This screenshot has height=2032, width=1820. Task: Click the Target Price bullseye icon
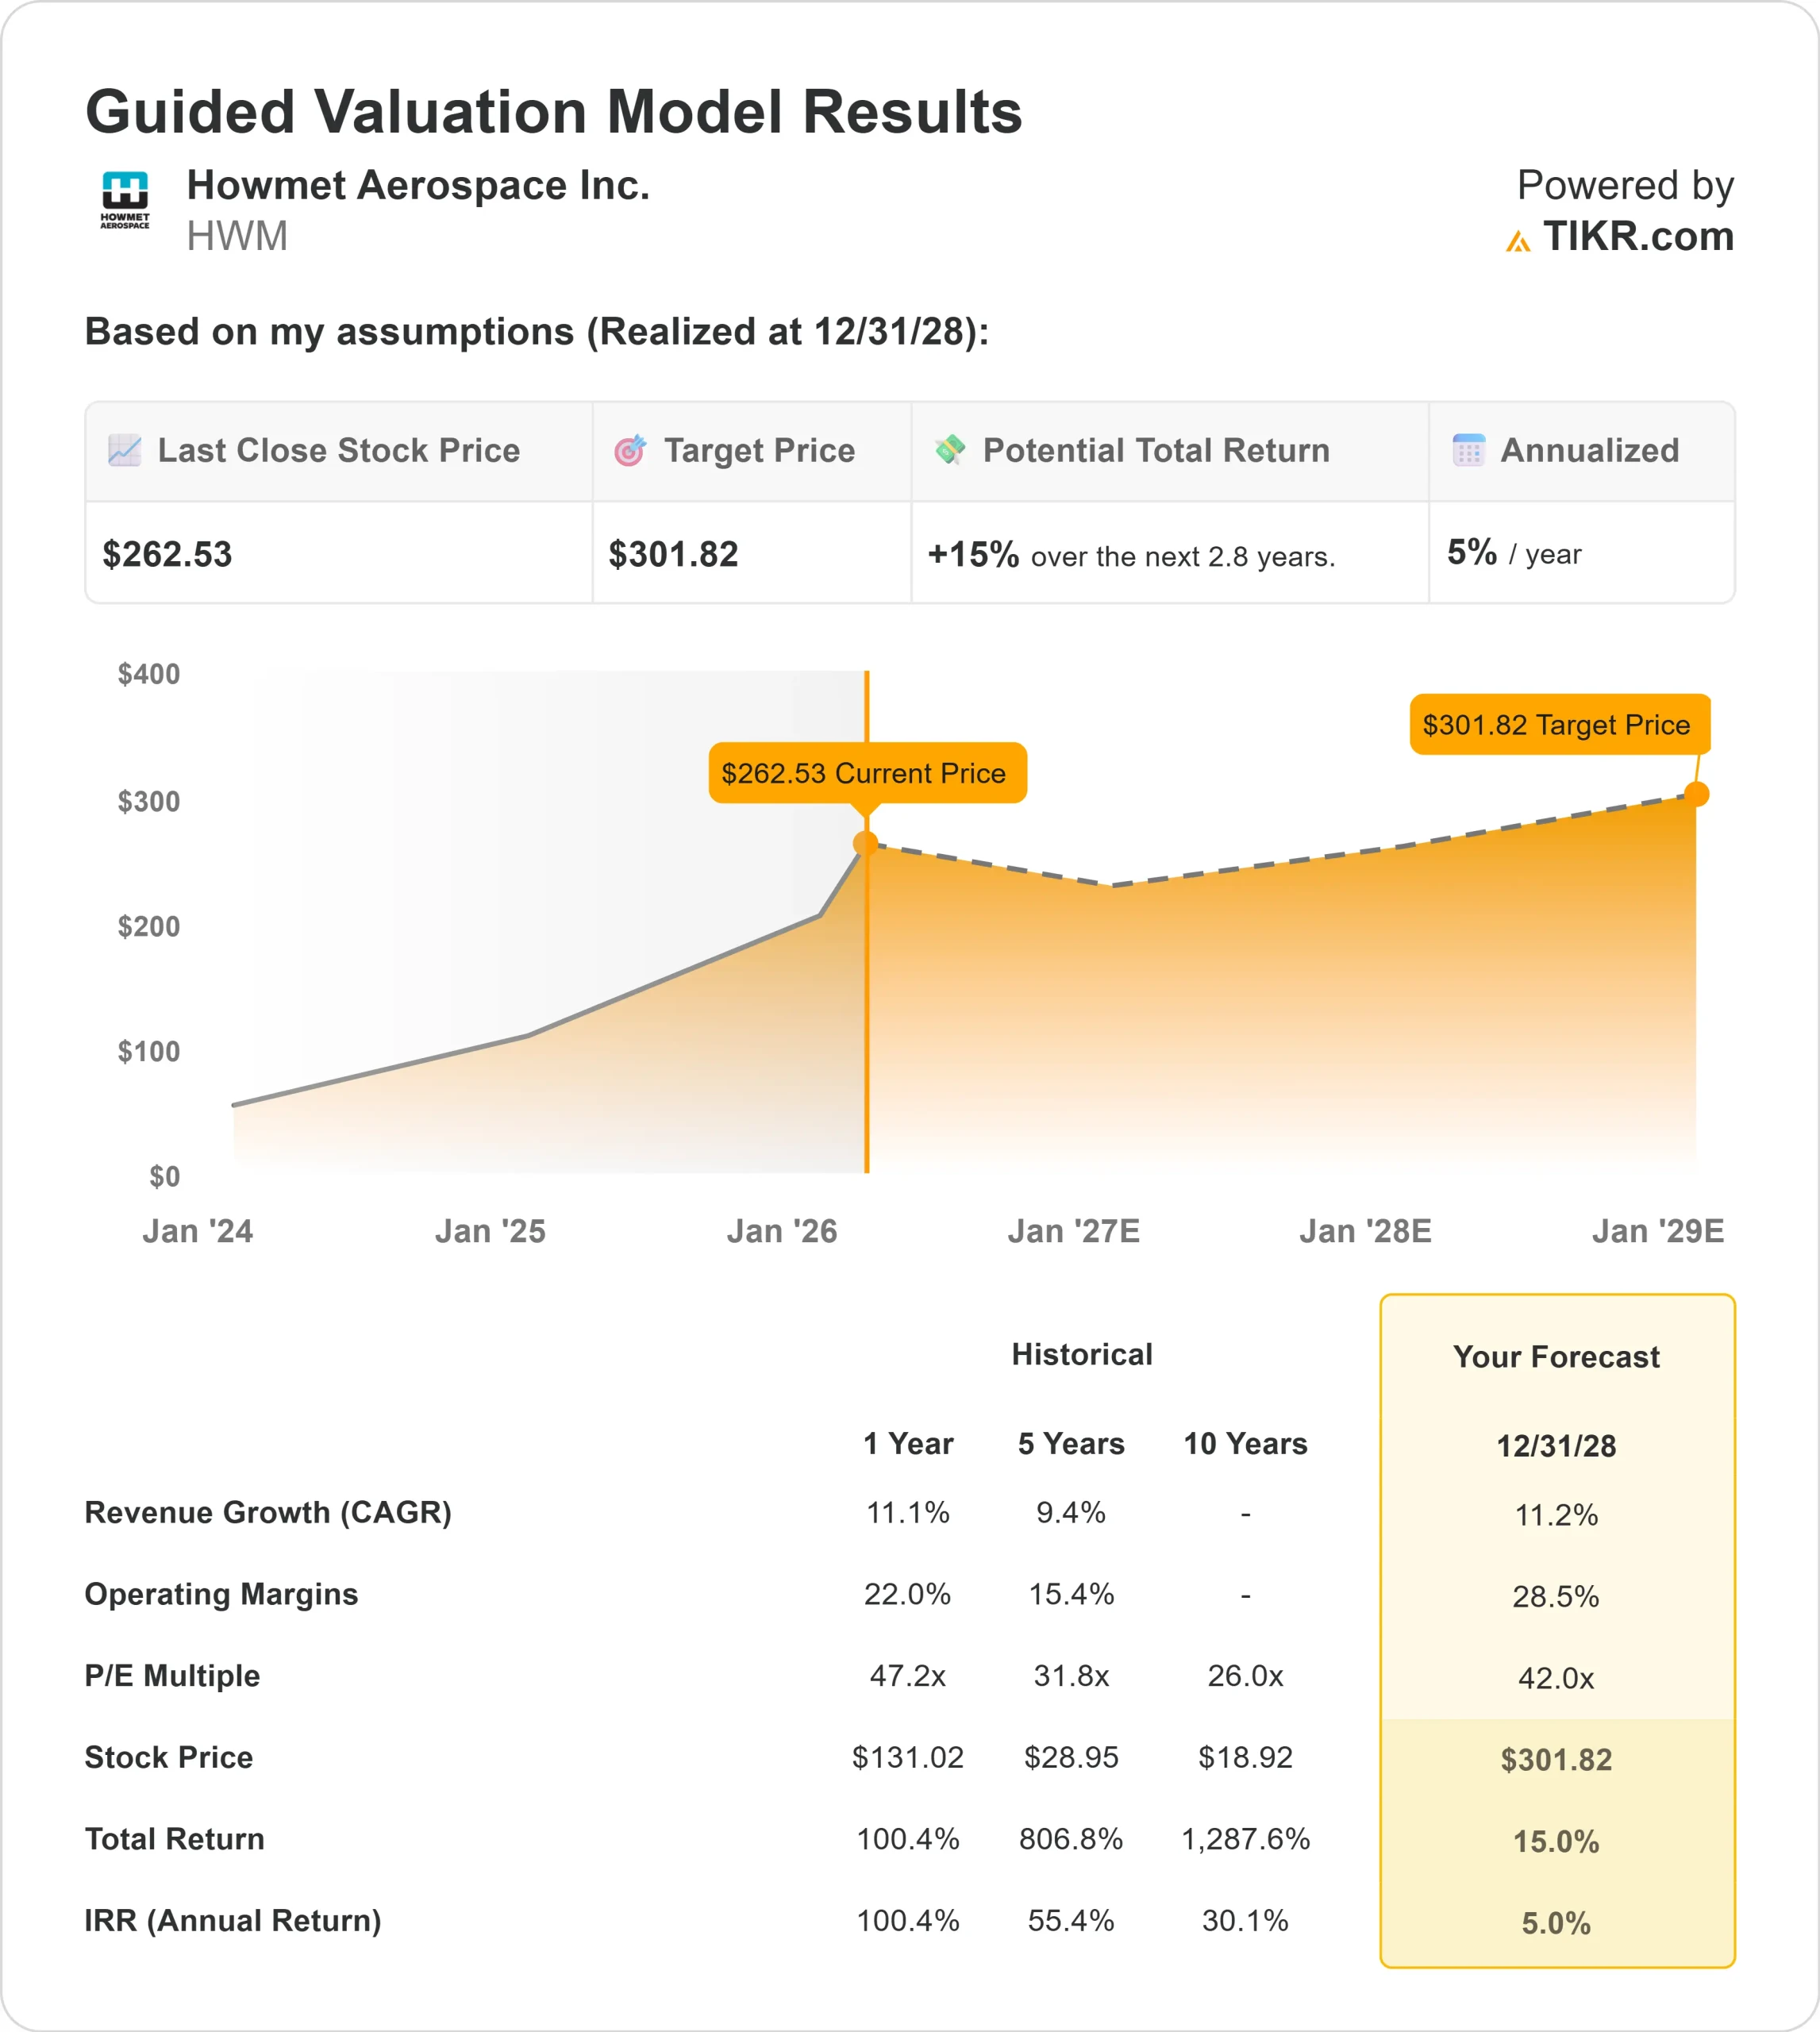pyautogui.click(x=630, y=450)
